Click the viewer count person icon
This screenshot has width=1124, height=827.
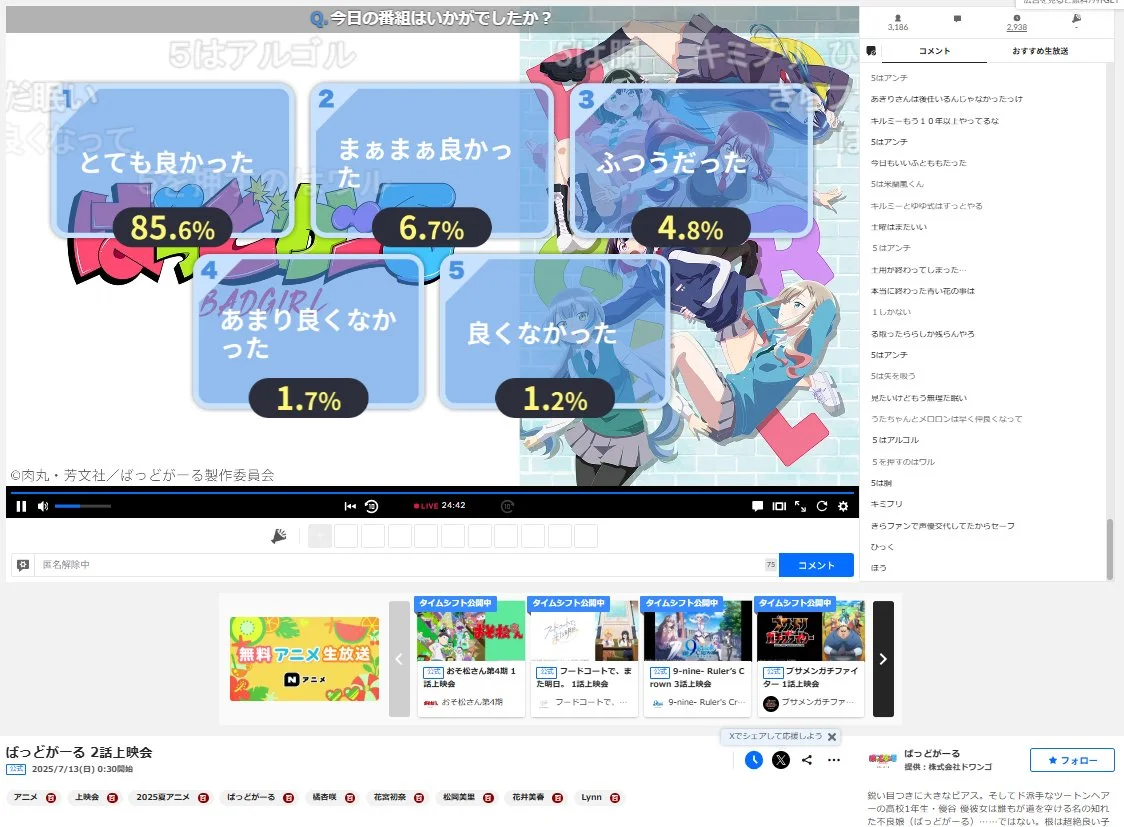897,18
